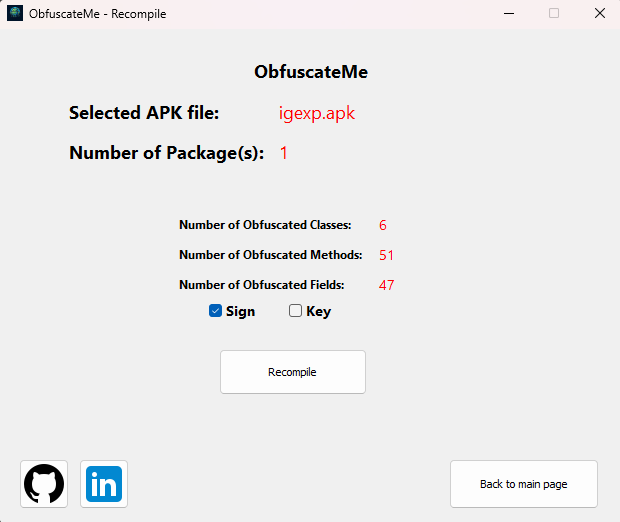This screenshot has height=522, width=620.
Task: Close the ObfuscateMe Recompile window
Action: (x=599, y=14)
